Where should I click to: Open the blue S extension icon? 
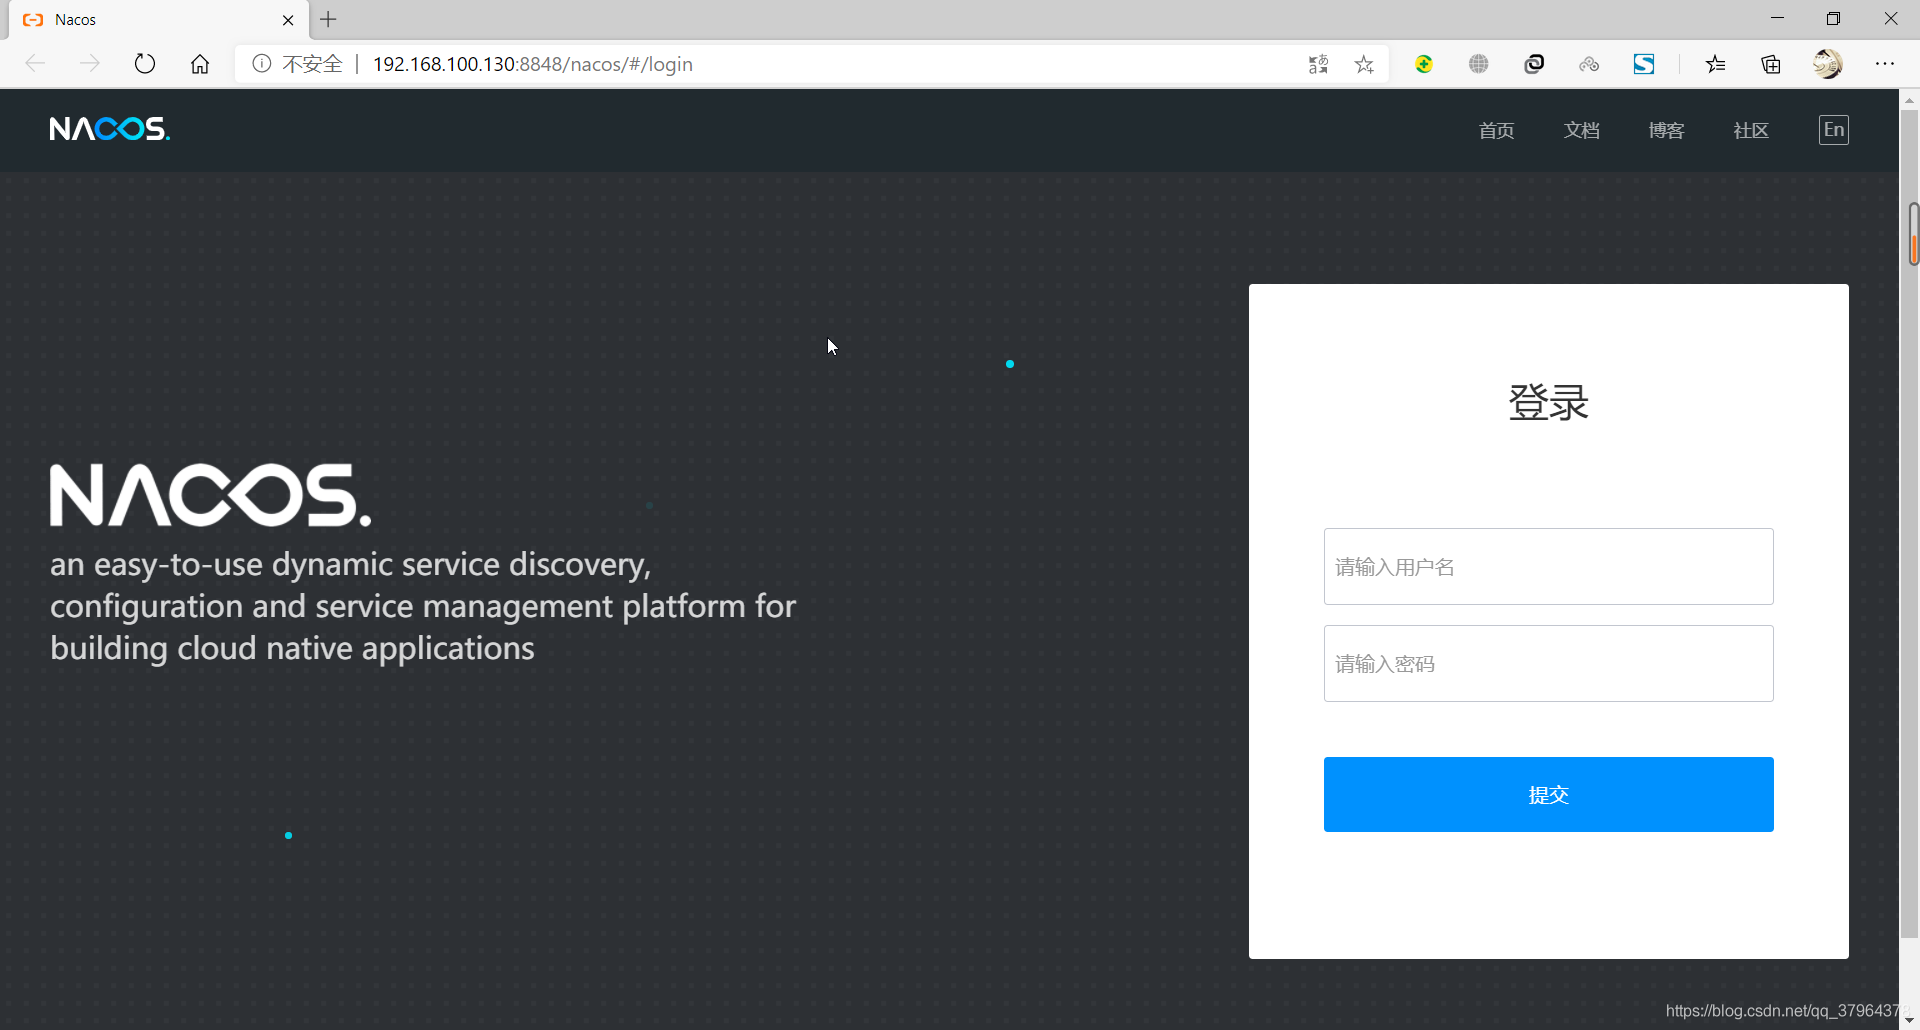click(1644, 64)
